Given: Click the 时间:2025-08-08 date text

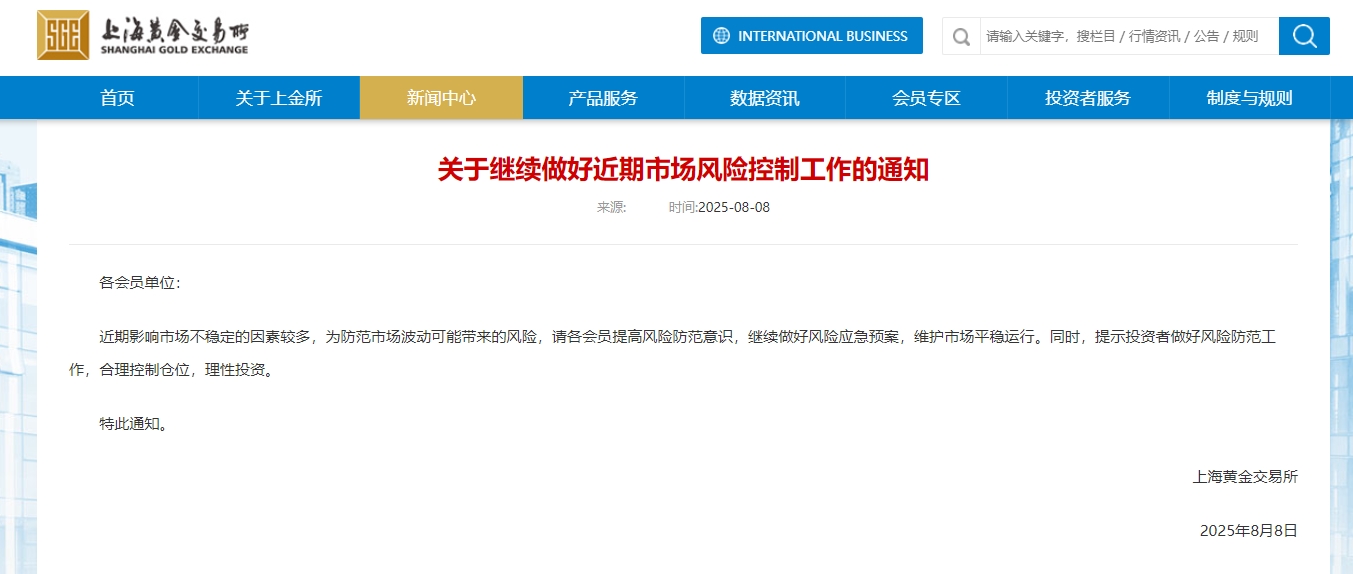Looking at the screenshot, I should 720,208.
